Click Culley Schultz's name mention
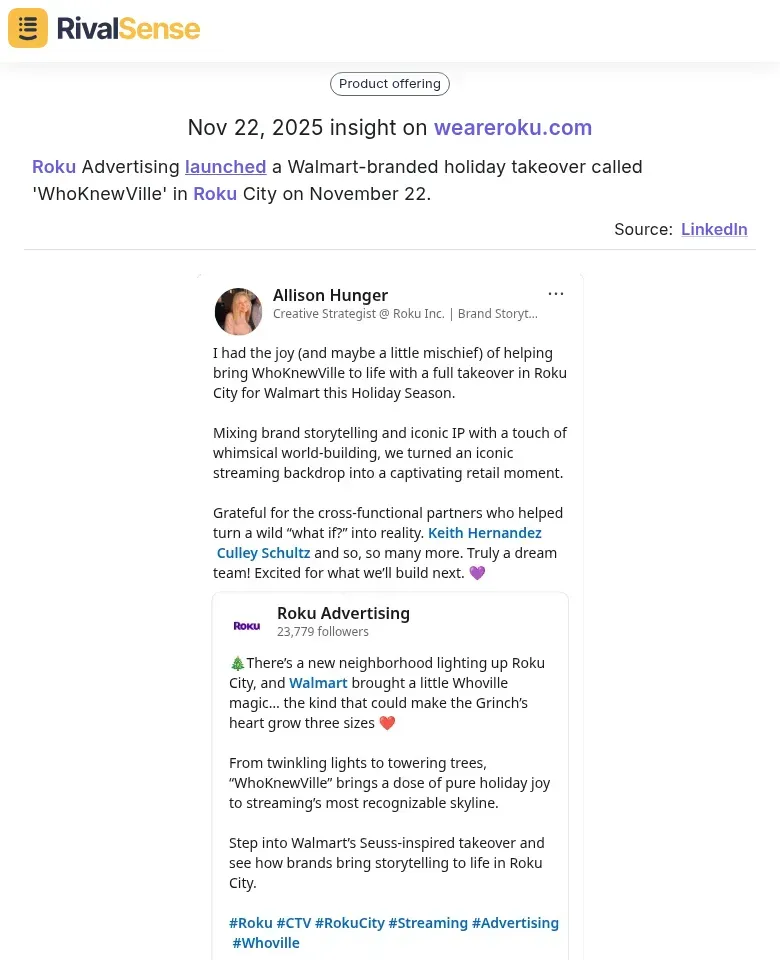 (263, 553)
